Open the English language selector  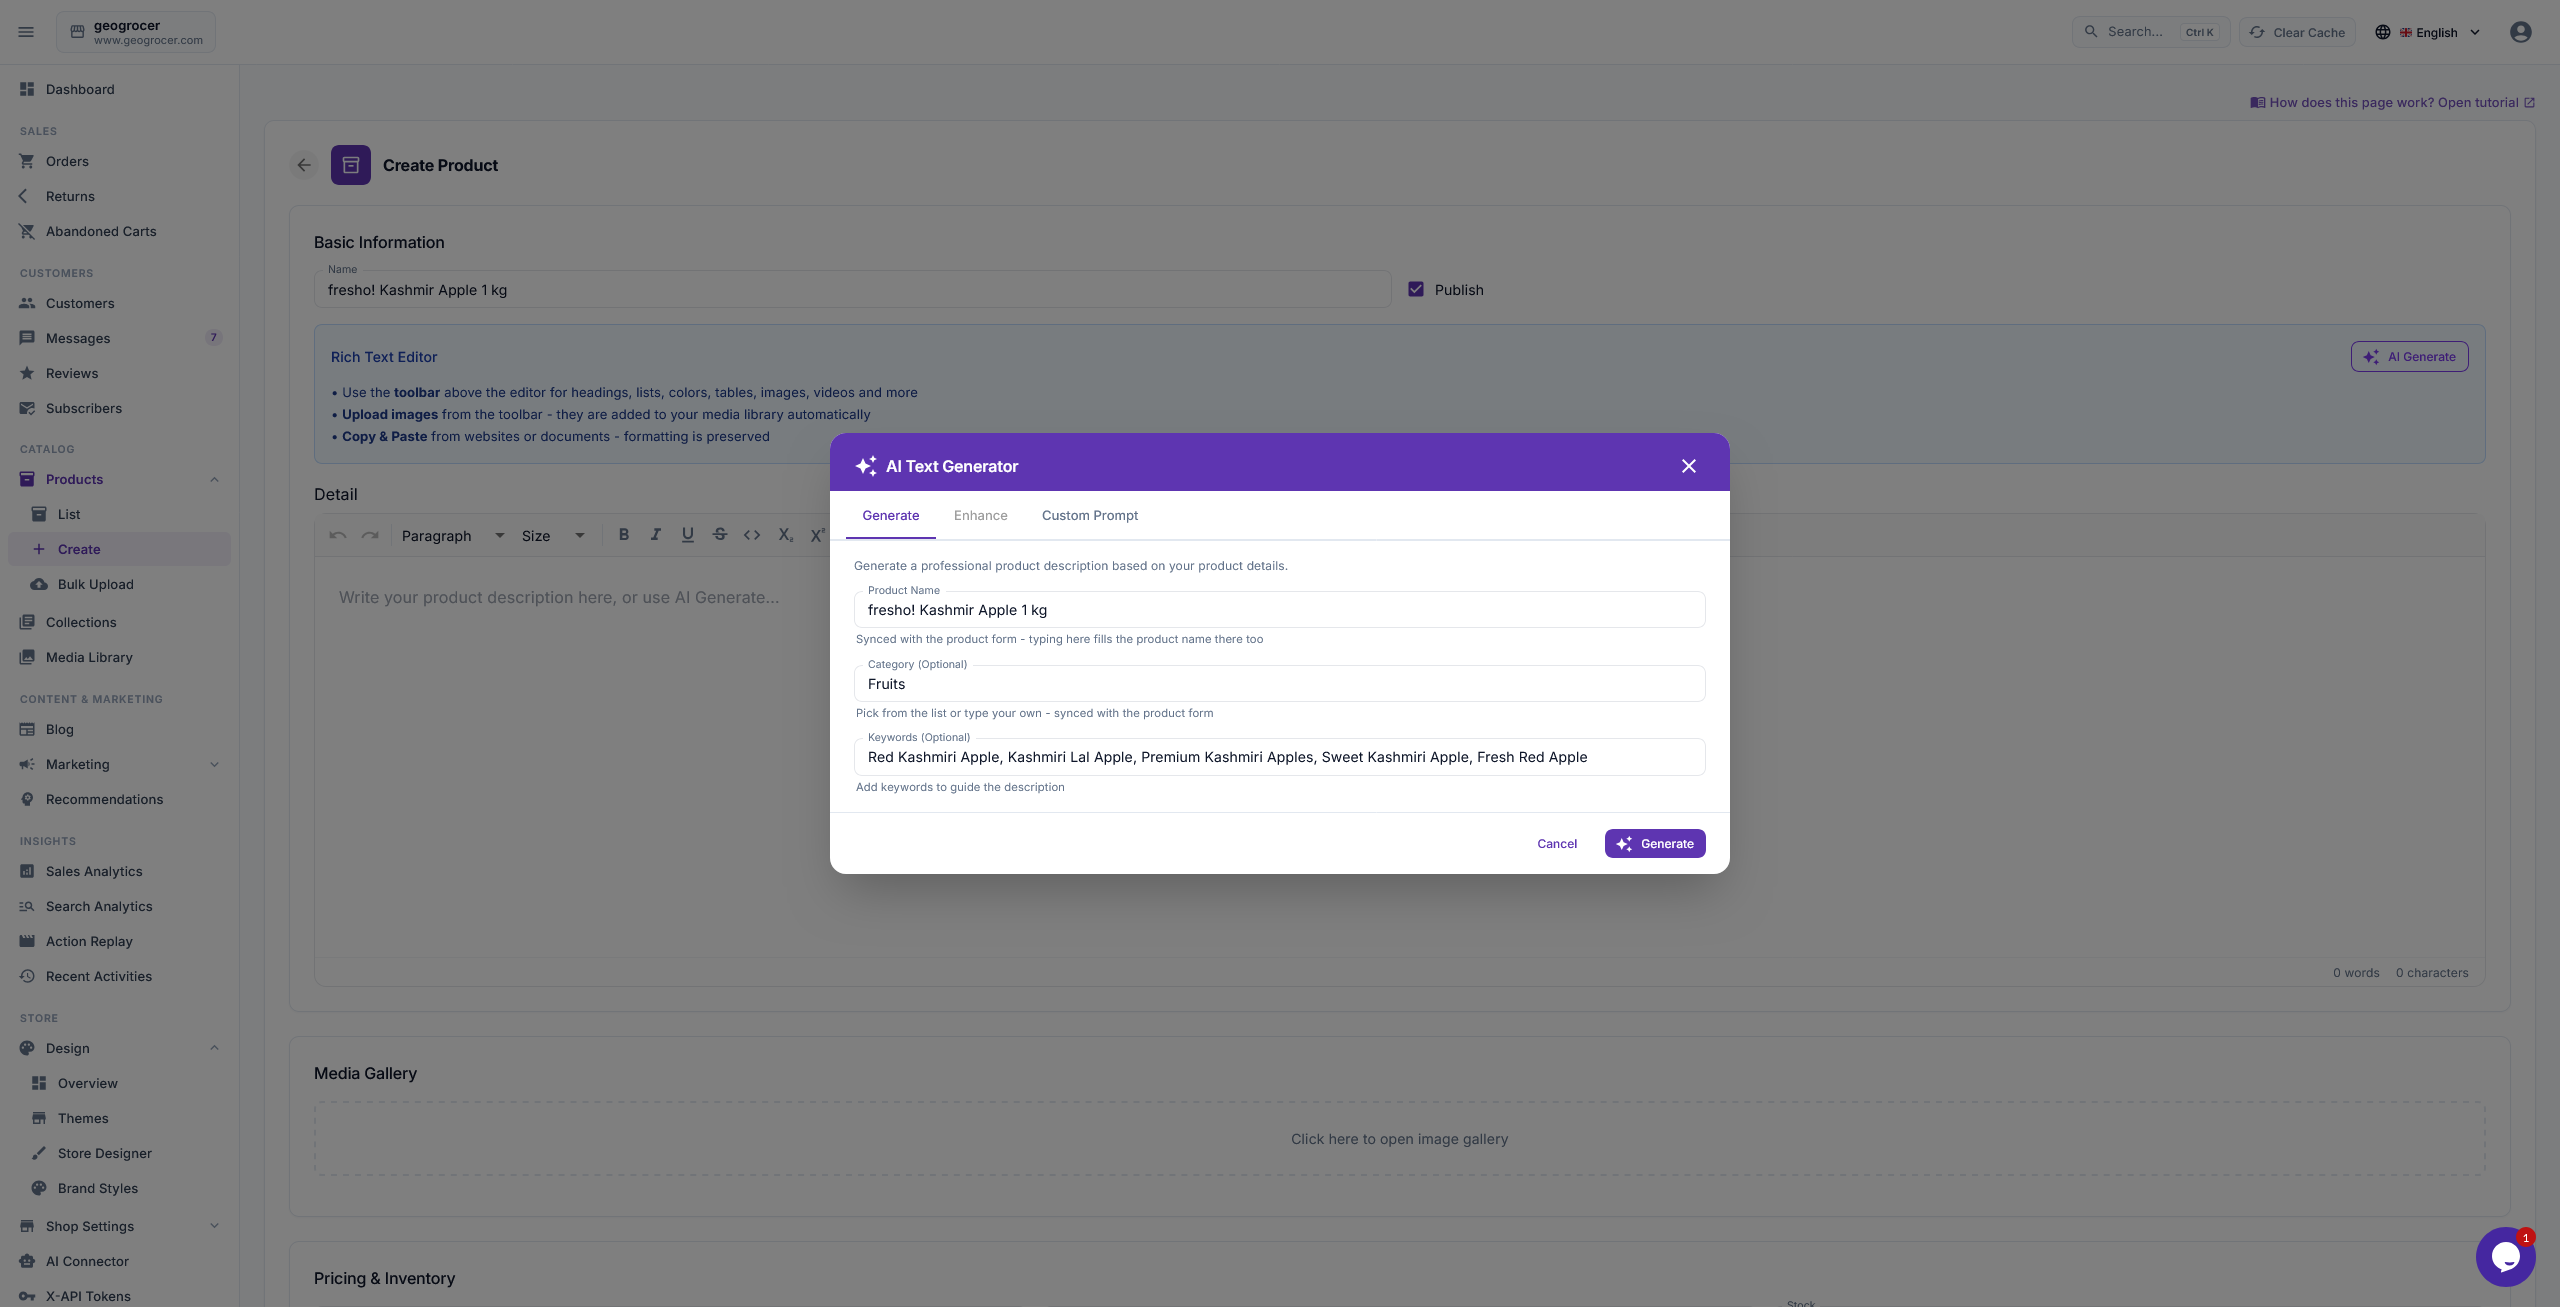[2428, 32]
